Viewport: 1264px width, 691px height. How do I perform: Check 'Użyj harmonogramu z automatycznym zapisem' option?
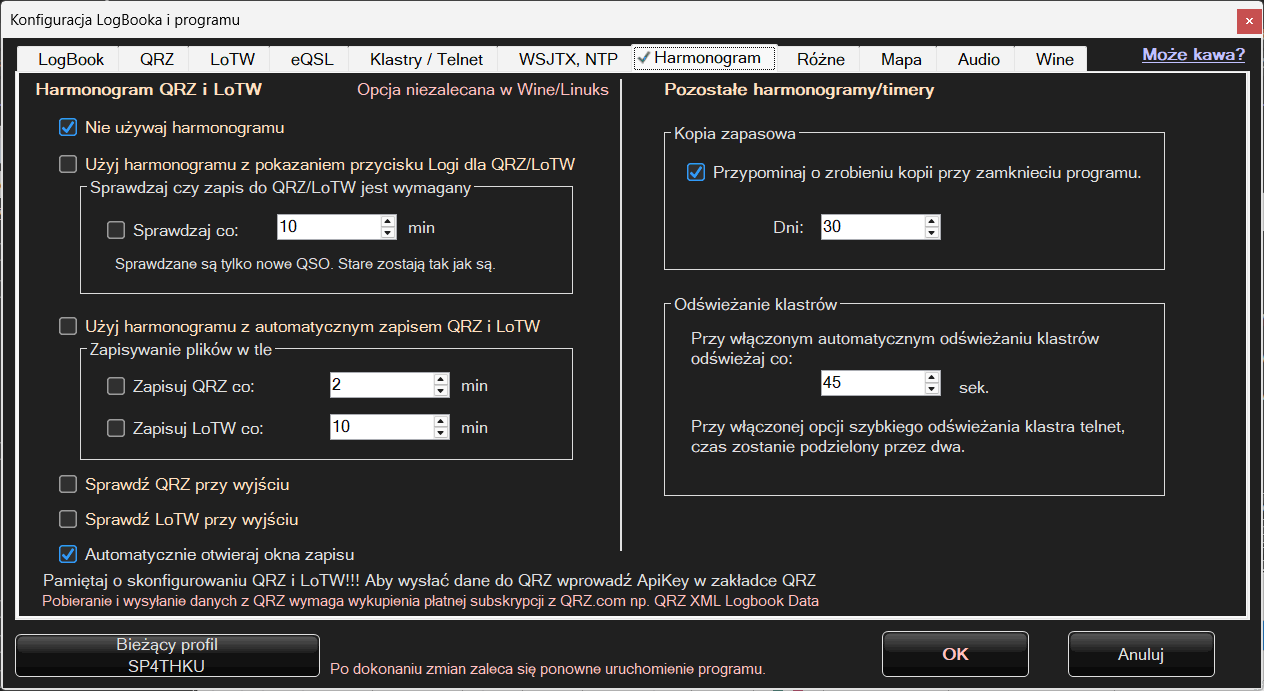pos(68,326)
